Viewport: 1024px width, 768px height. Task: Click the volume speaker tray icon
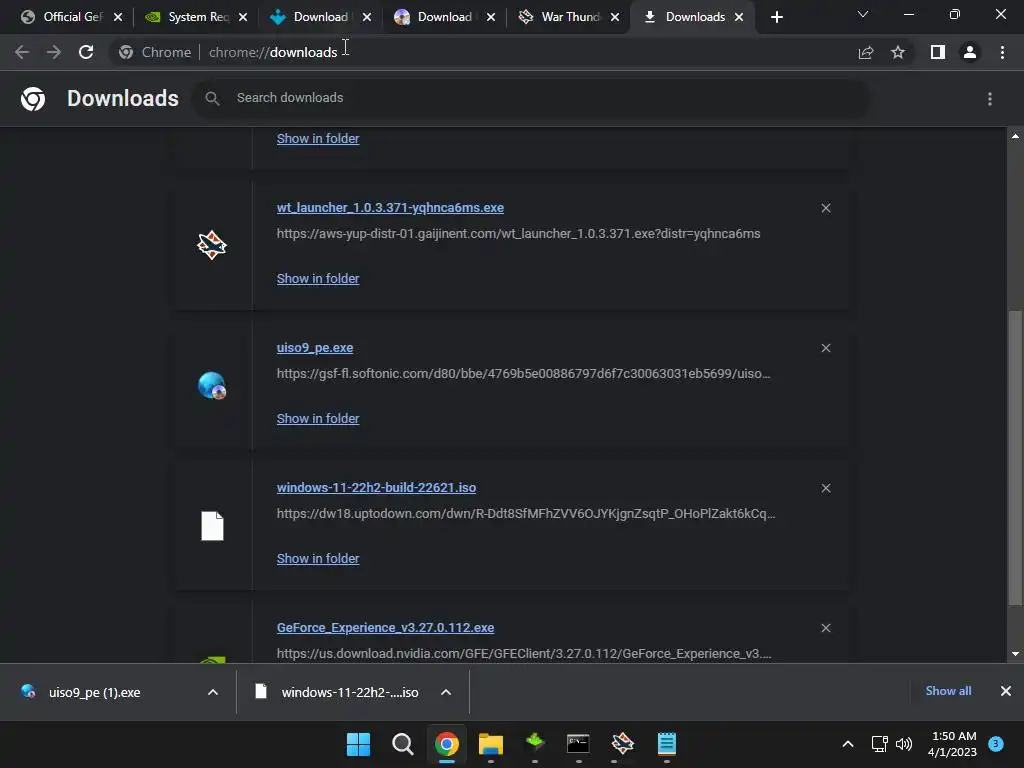point(904,744)
